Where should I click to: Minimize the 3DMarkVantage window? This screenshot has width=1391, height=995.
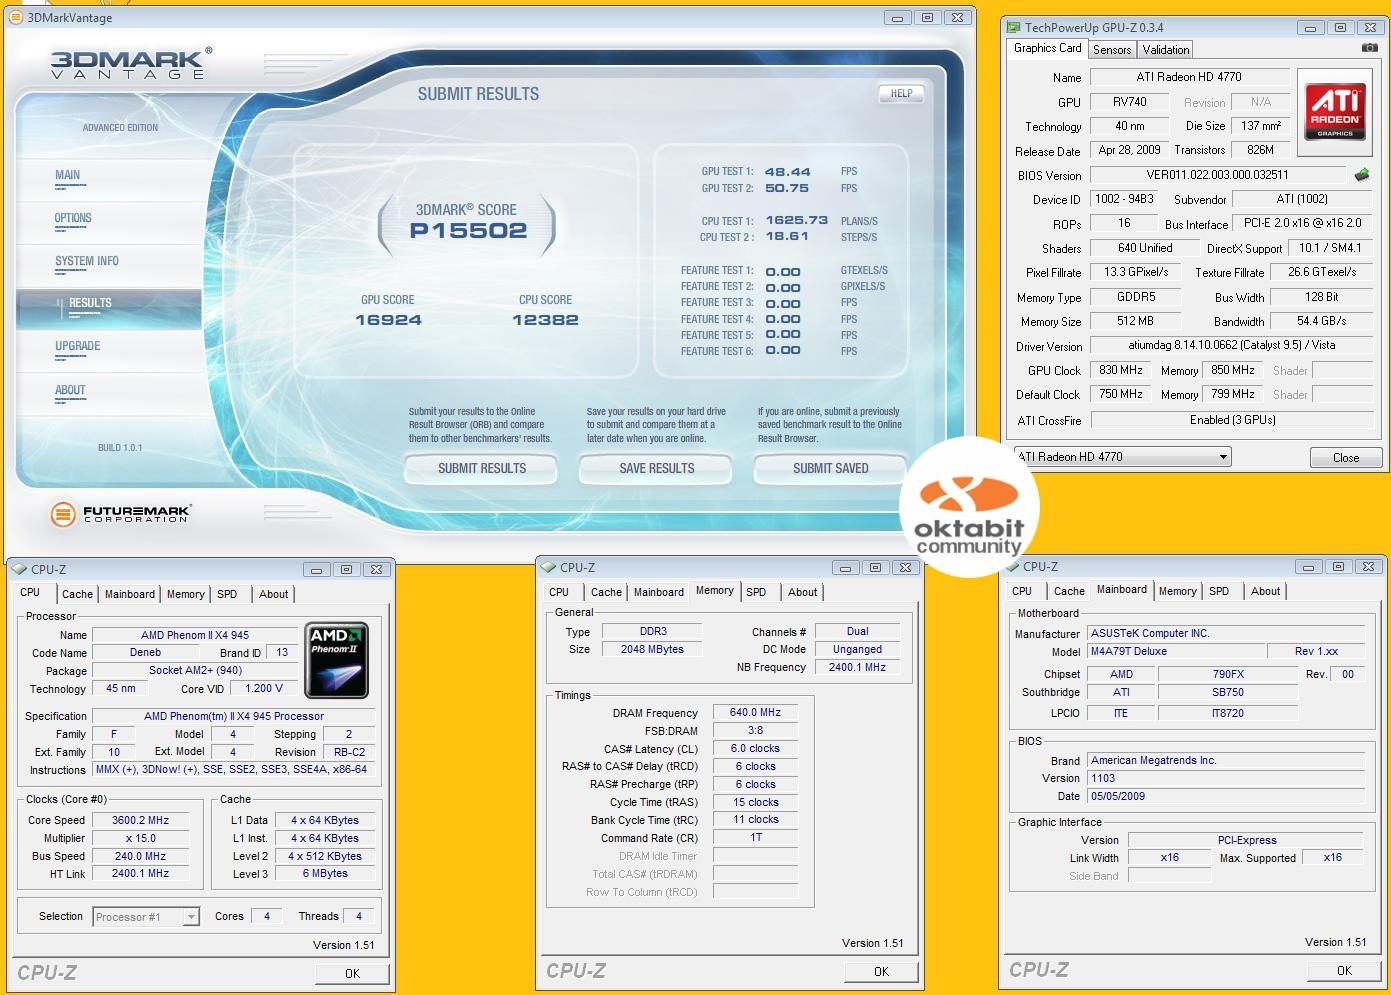897,17
